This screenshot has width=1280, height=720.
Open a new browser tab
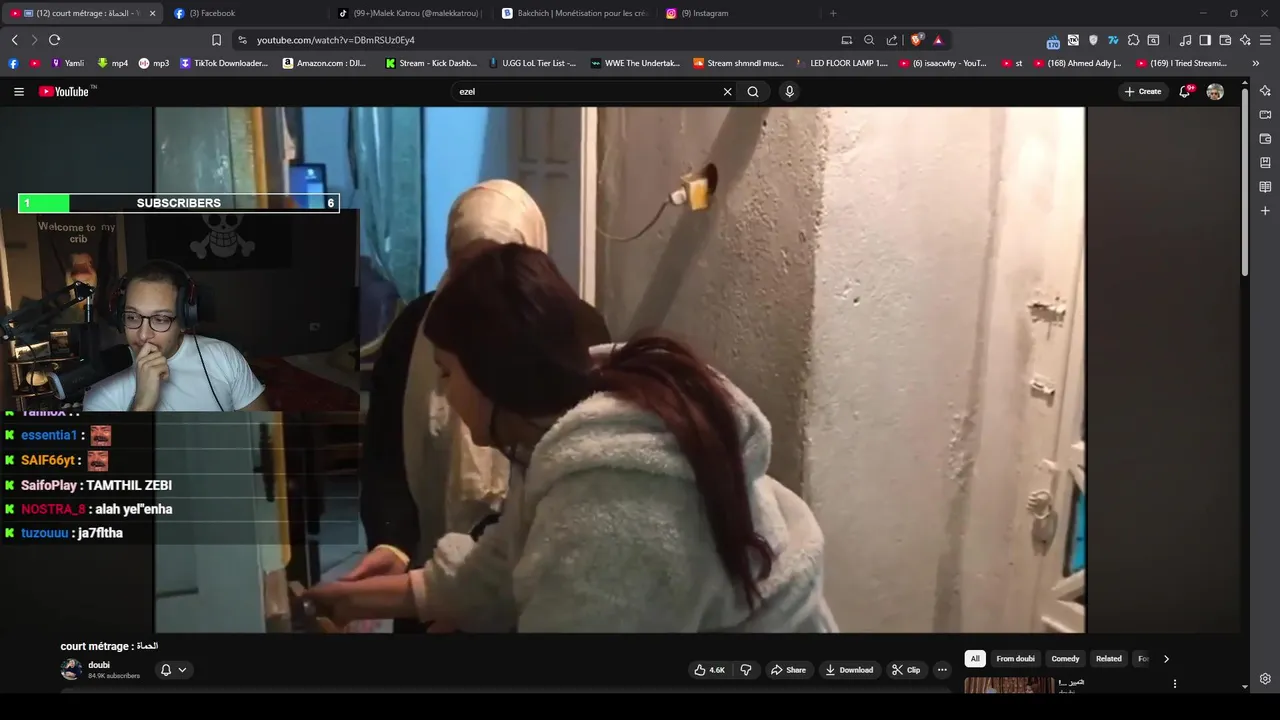coord(833,13)
